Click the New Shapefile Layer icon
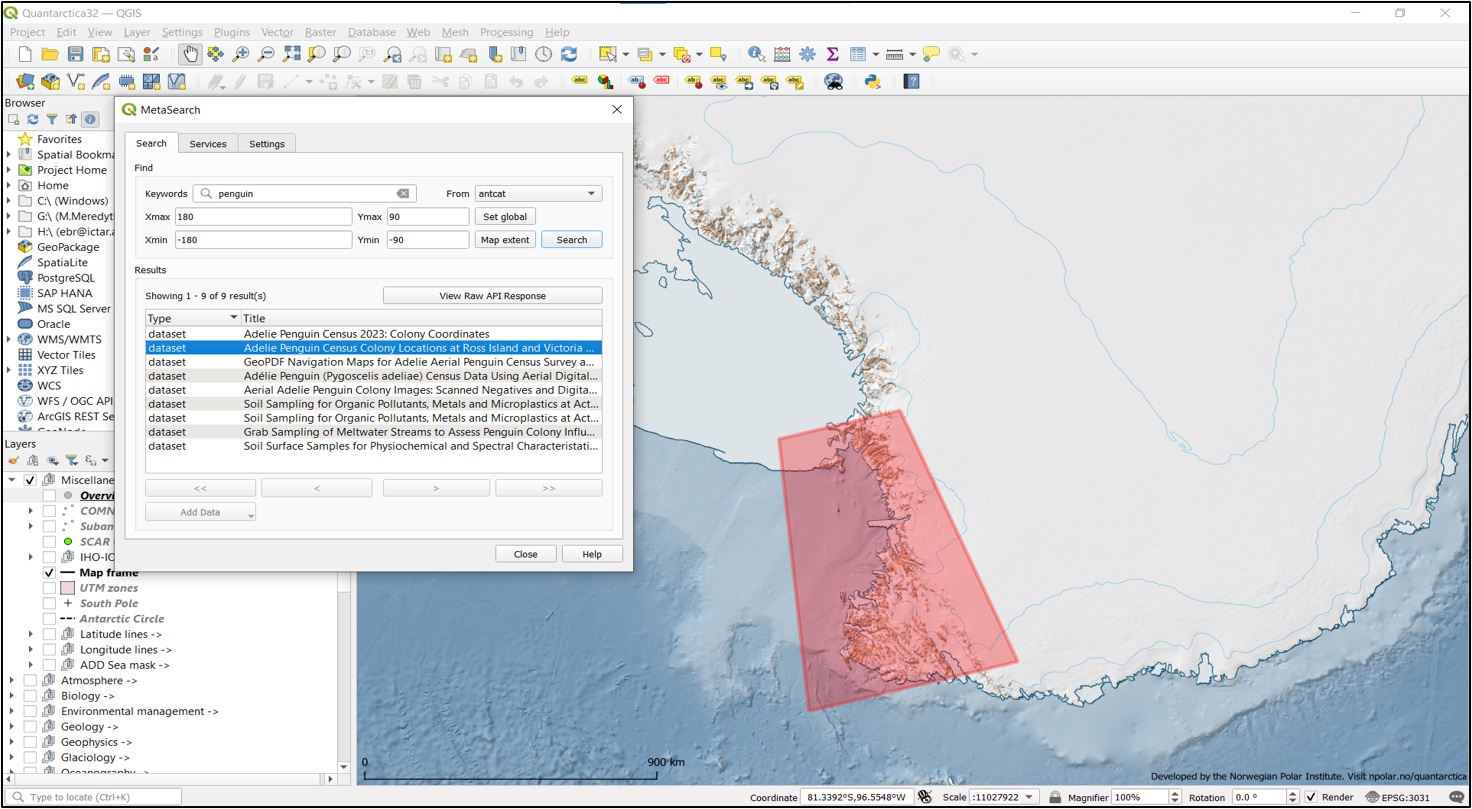The image size is (1472, 809). tap(76, 81)
